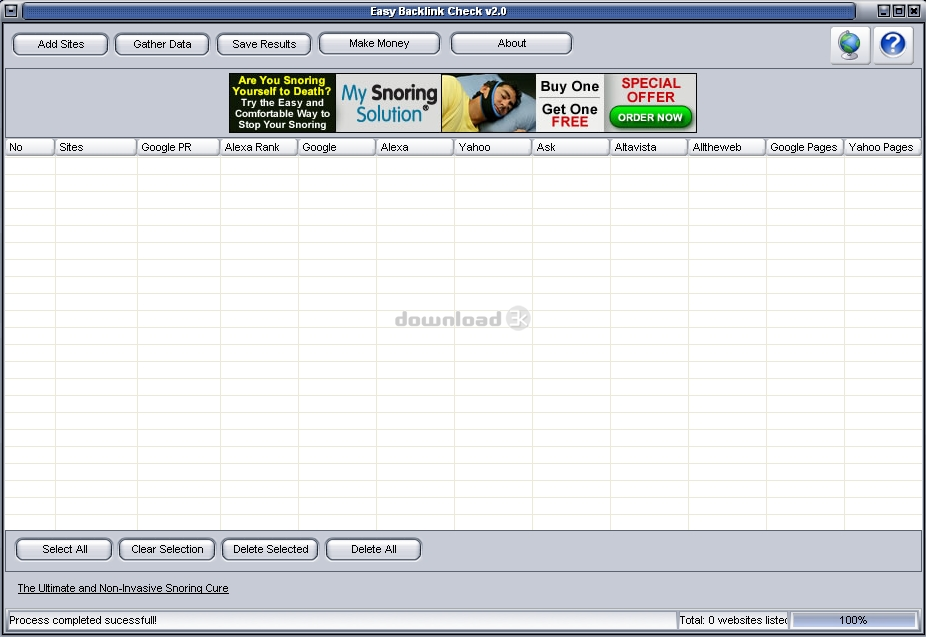
Task: Click the My Snoring Solution banner ad
Action: (462, 103)
